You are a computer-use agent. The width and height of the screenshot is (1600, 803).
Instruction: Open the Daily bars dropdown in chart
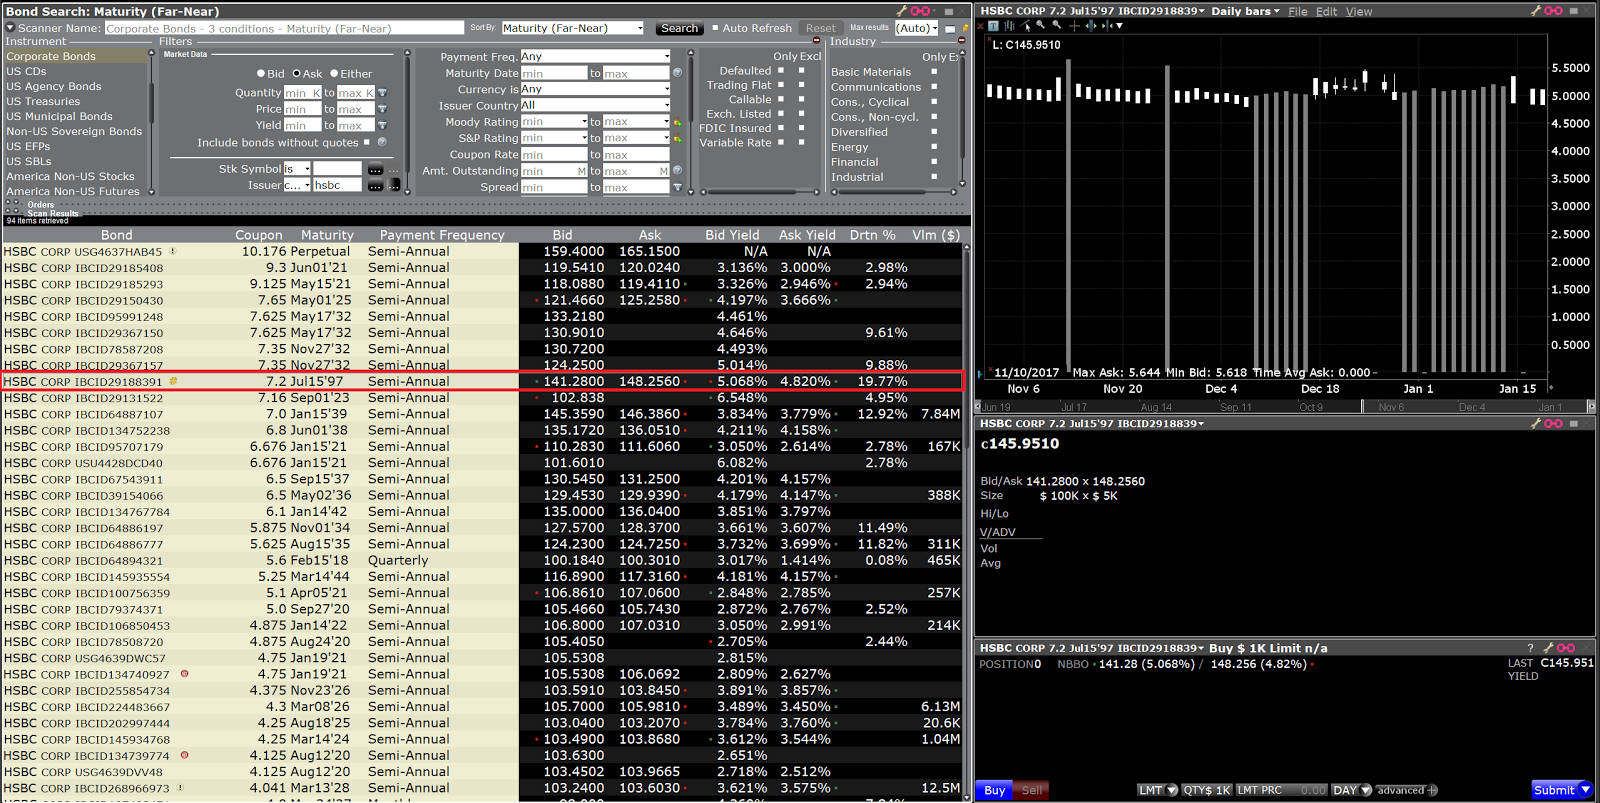tap(1245, 11)
